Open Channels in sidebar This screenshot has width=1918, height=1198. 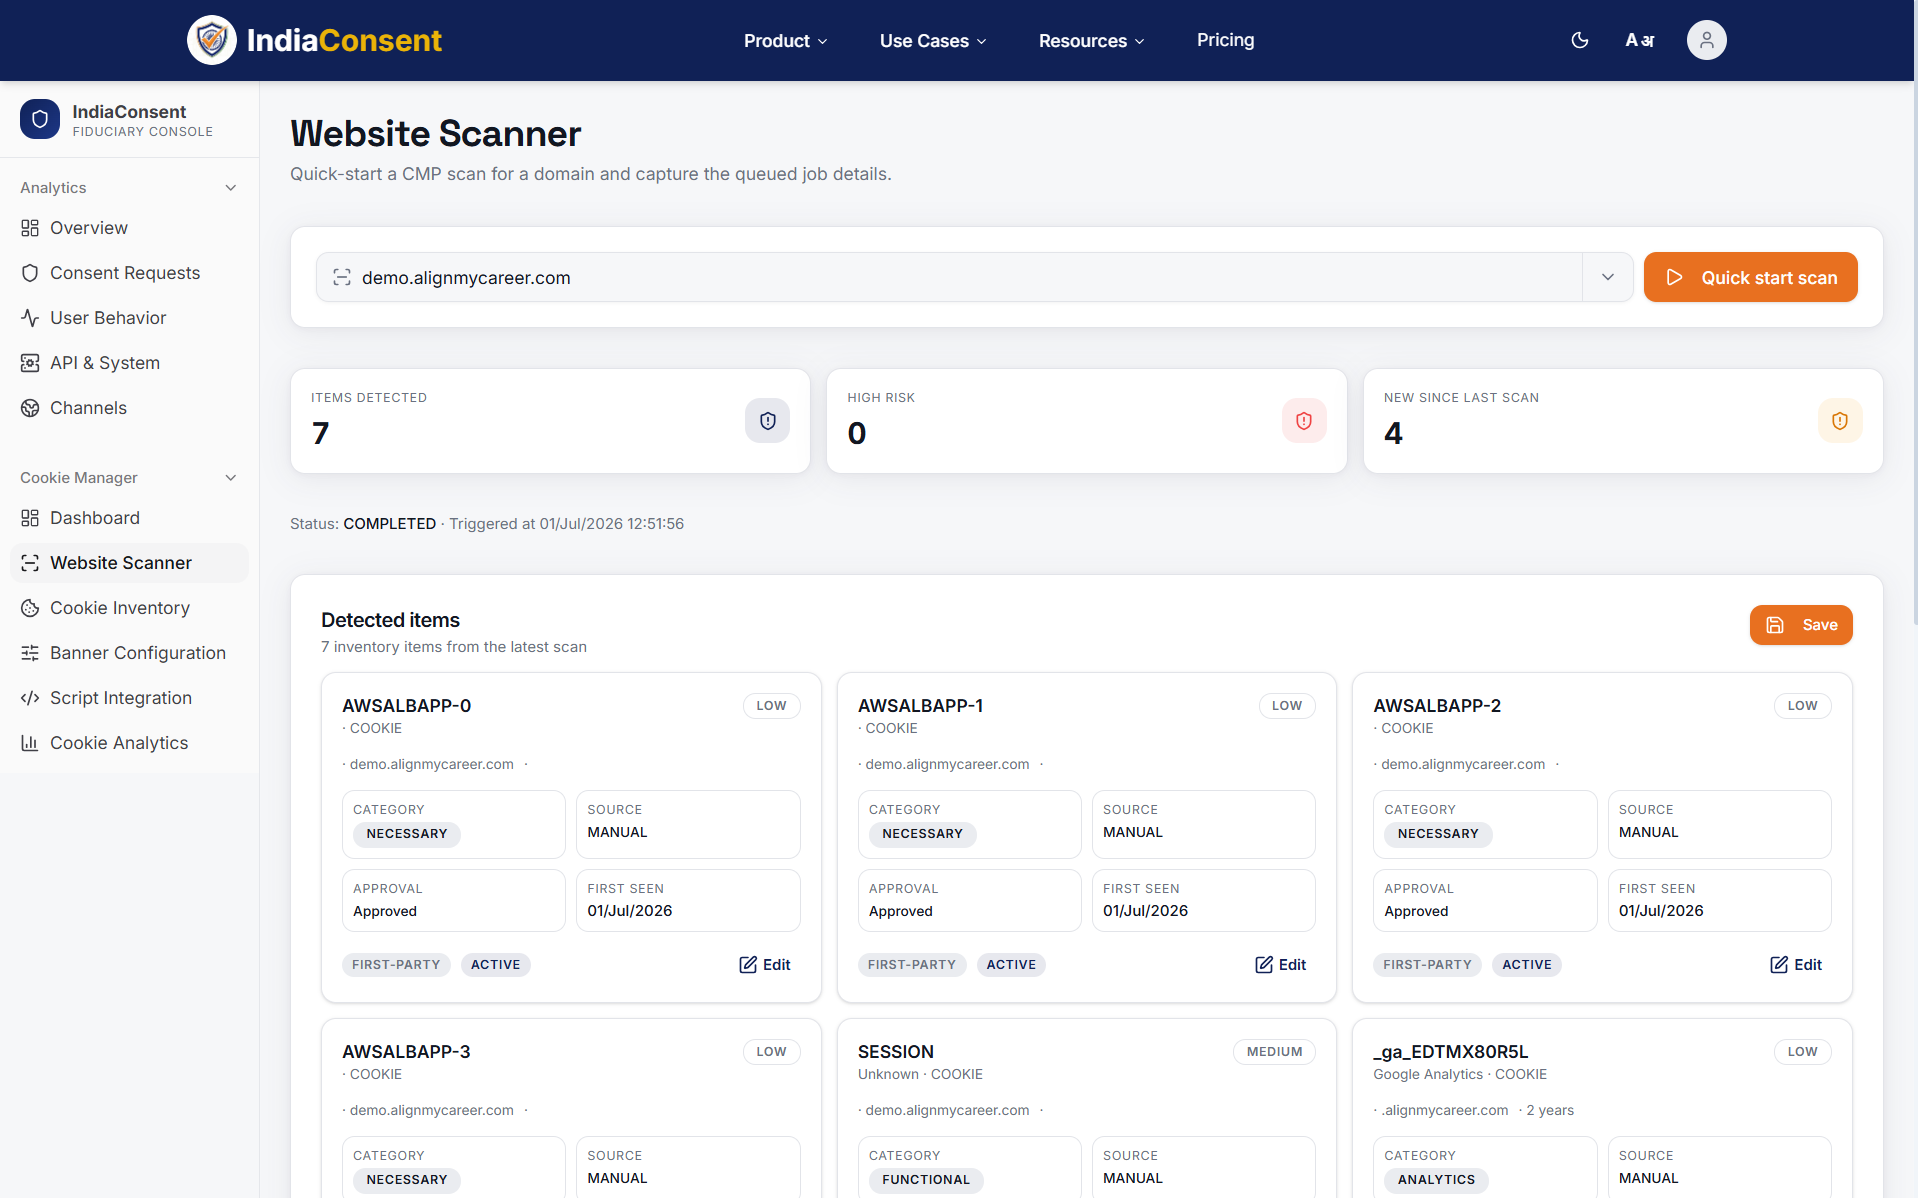point(130,408)
